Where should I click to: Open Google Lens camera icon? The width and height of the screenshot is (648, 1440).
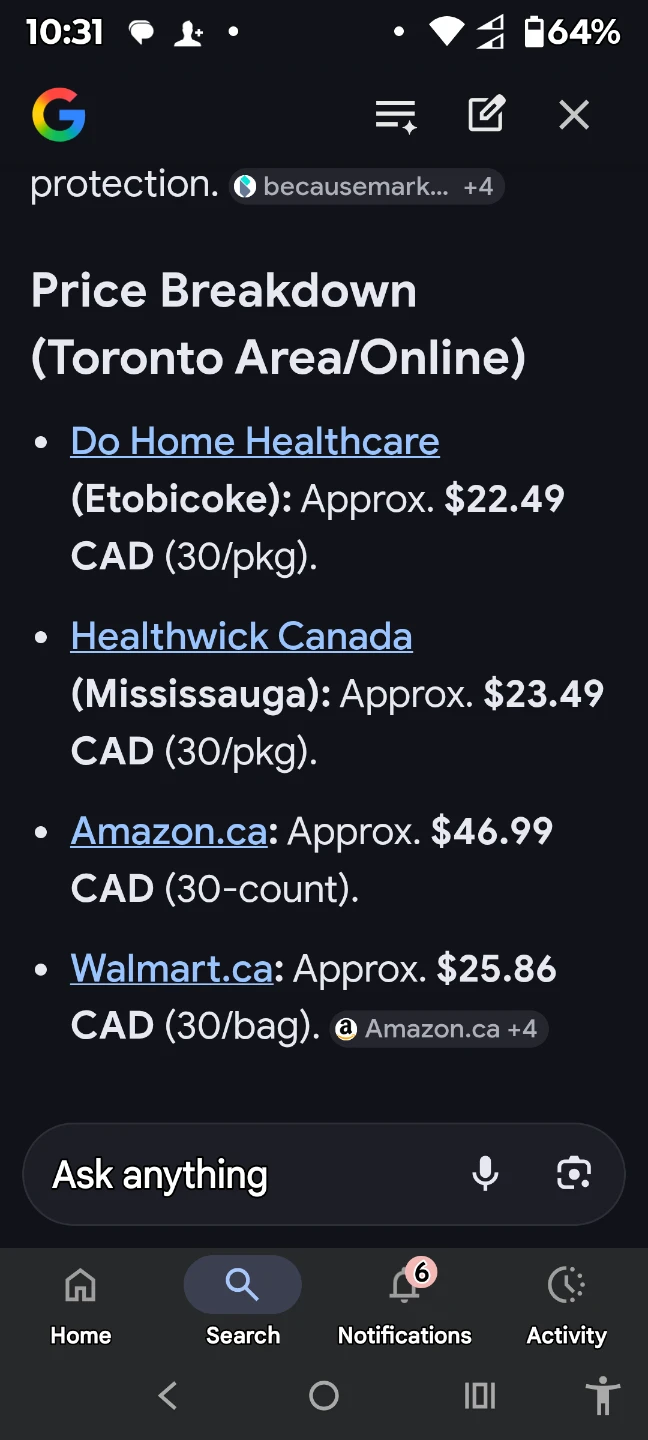[574, 1174]
